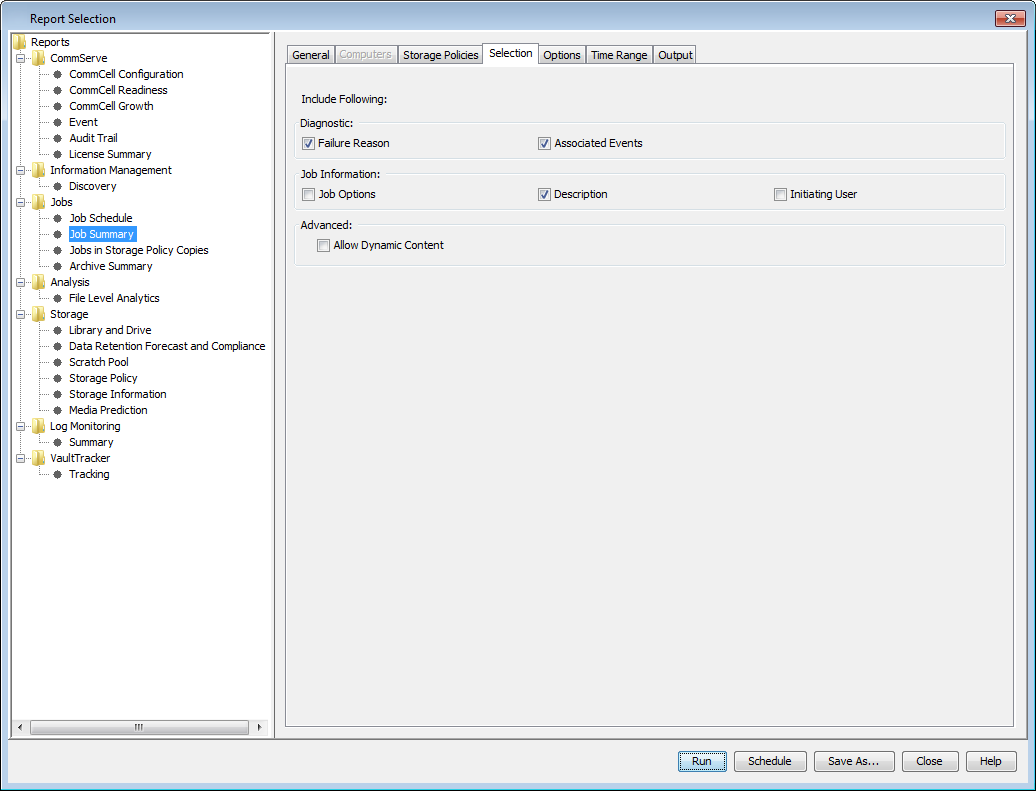Click the CommServe folder icon
The height and width of the screenshot is (791, 1036).
click(x=39, y=58)
